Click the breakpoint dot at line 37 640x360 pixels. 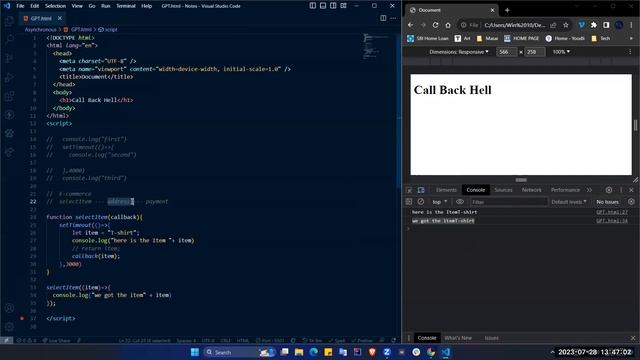(22, 318)
